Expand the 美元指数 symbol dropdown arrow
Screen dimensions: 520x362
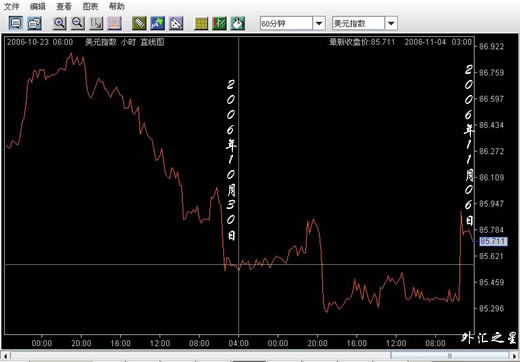click(x=391, y=23)
